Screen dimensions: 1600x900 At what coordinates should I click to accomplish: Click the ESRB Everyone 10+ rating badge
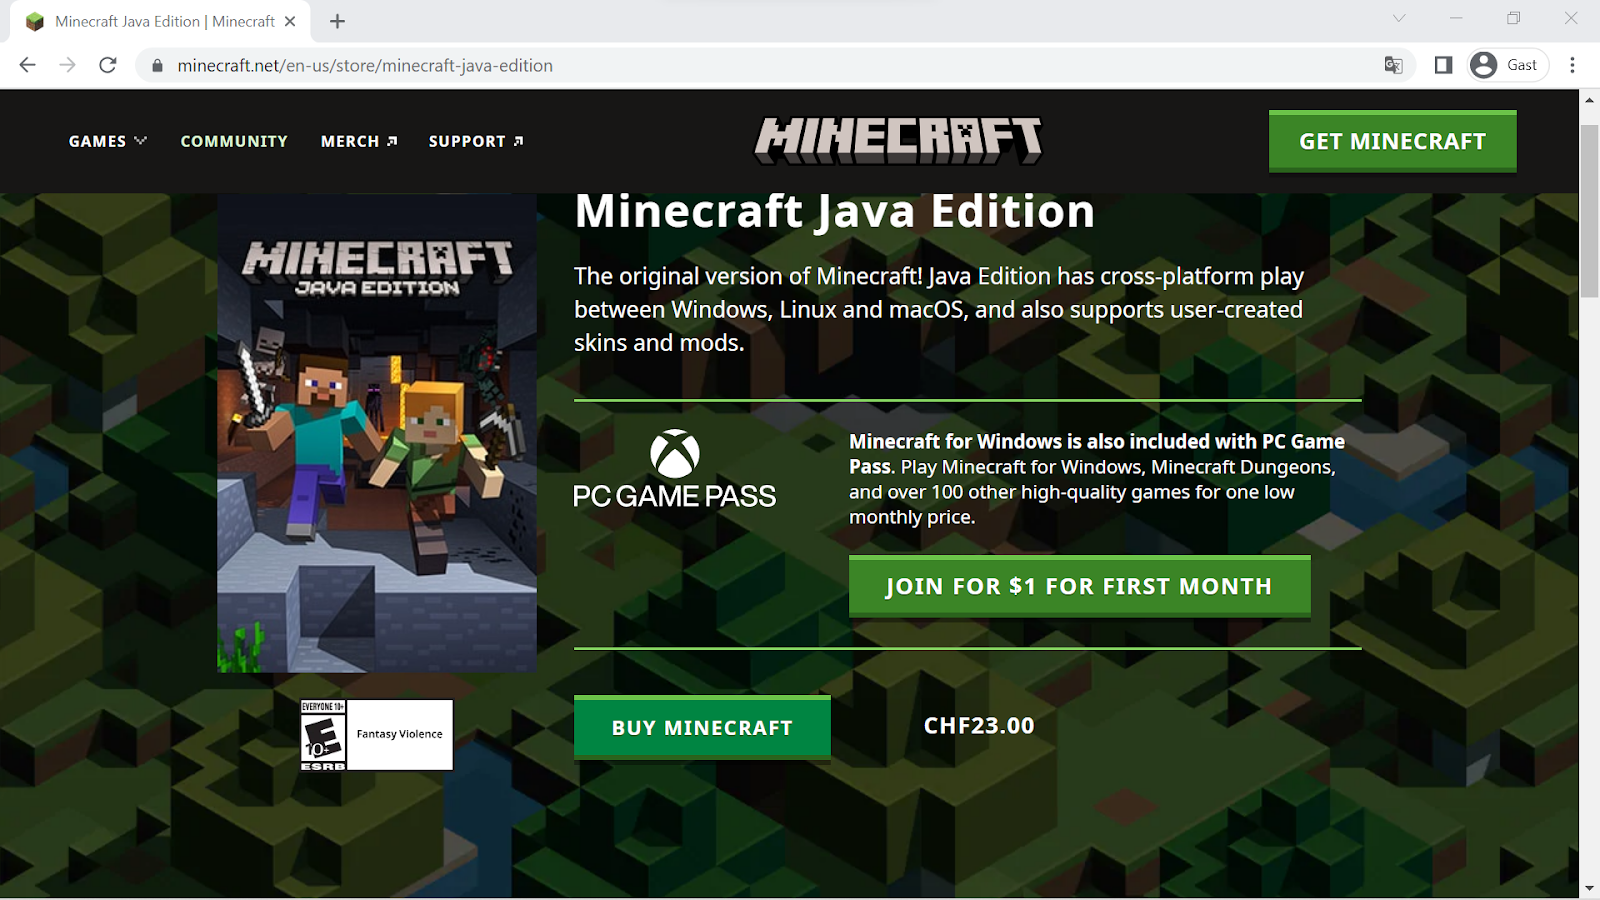coord(323,735)
